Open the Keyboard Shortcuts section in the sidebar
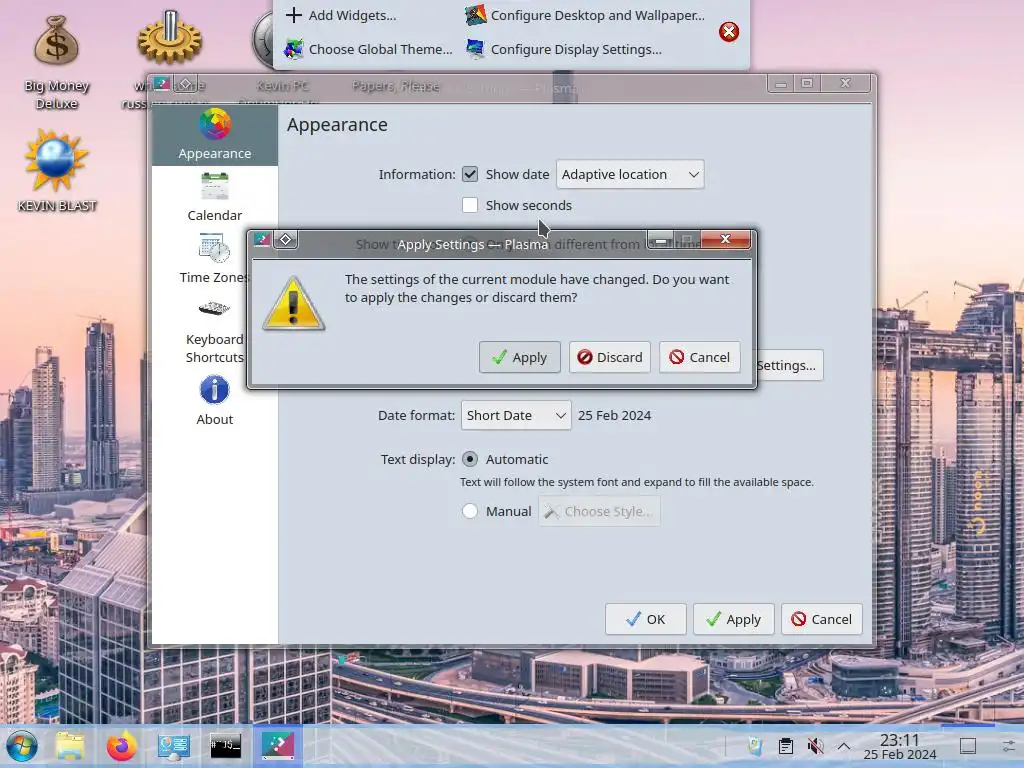 click(215, 330)
